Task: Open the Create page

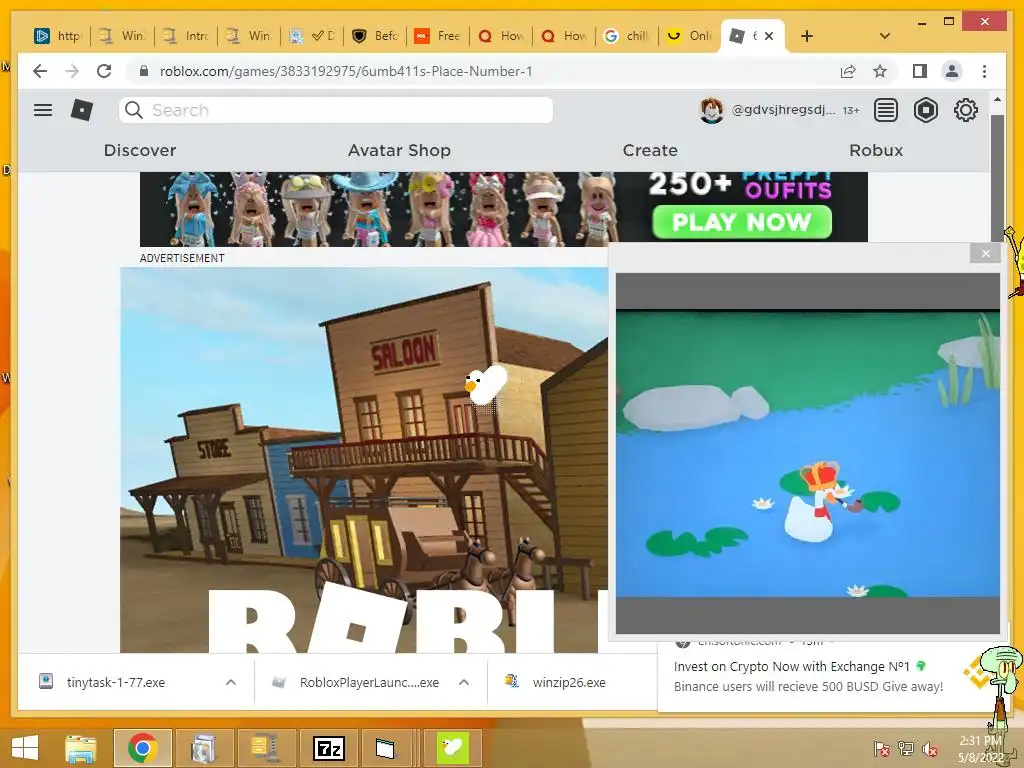Action: pos(650,150)
